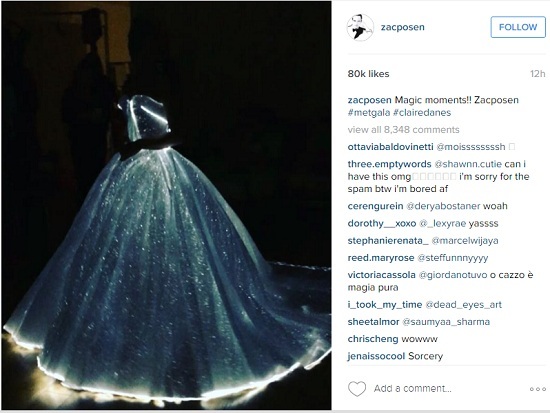Open the @deryabostaner mention
The height and width of the screenshot is (413, 550).
[x=443, y=206]
